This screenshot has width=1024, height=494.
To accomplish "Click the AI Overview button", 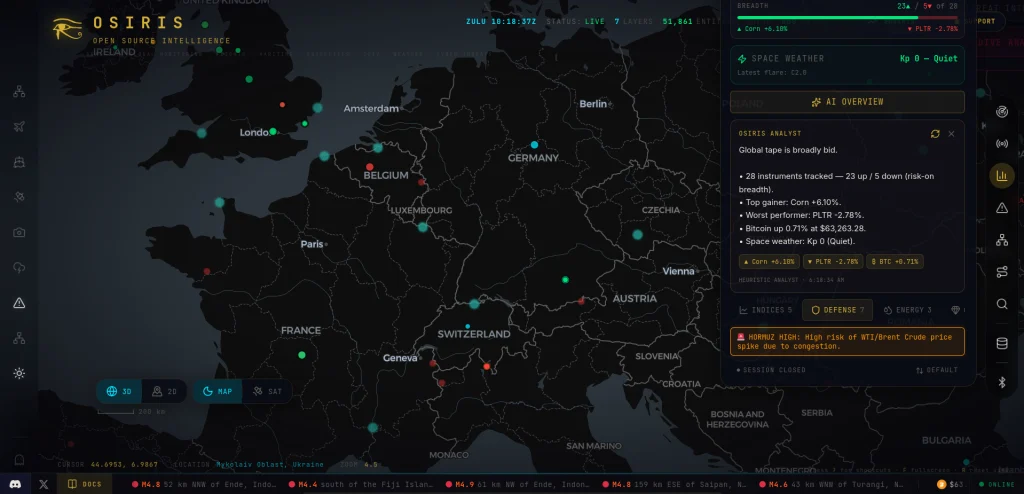I will coord(847,102).
